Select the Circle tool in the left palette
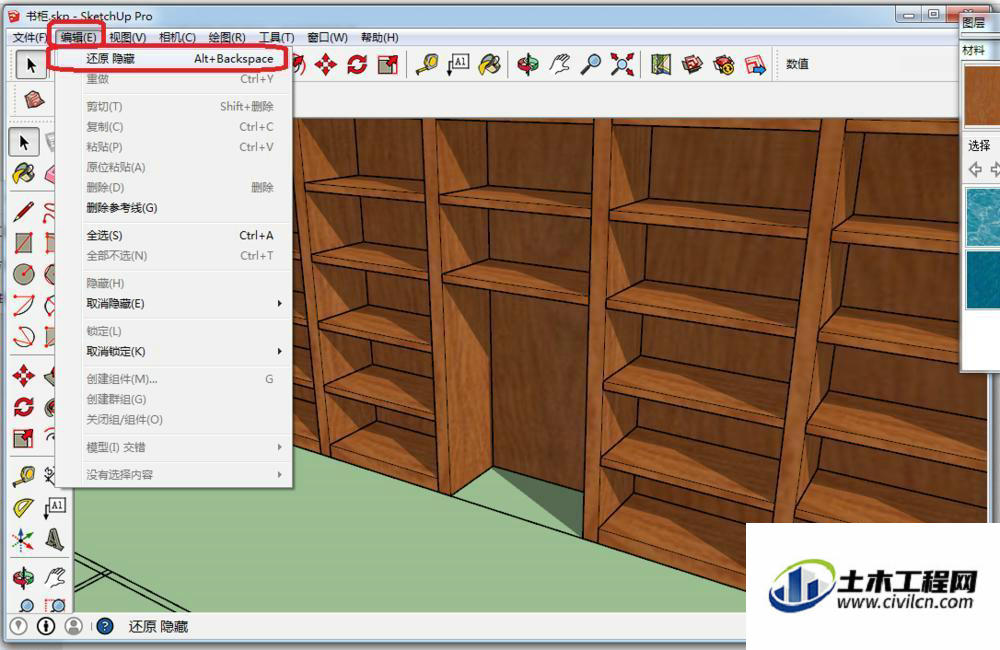 [24, 274]
